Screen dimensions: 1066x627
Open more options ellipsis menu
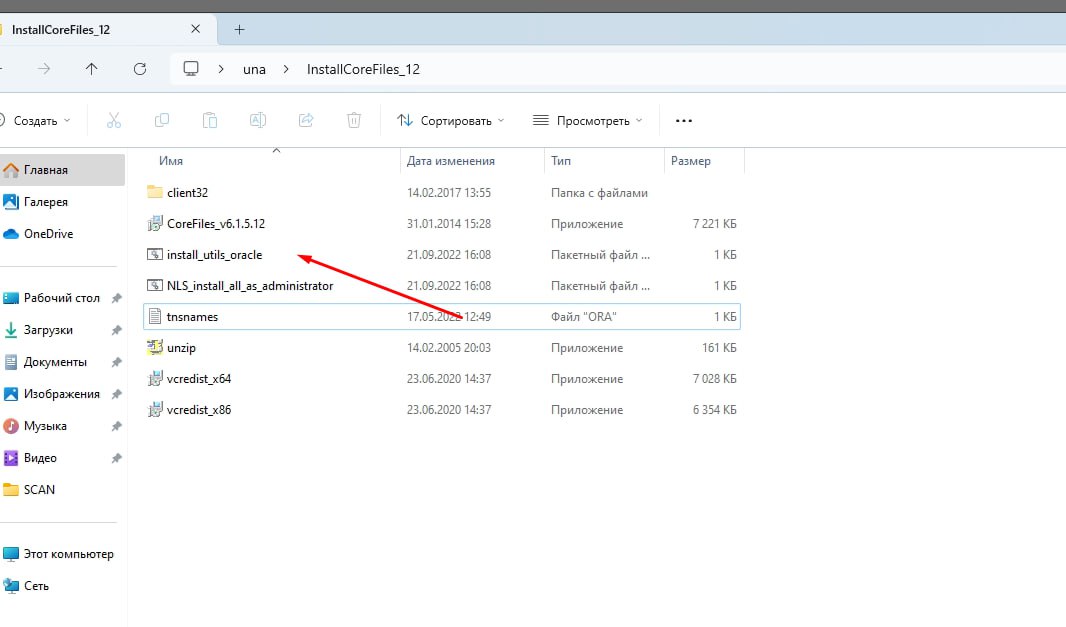[x=684, y=120]
